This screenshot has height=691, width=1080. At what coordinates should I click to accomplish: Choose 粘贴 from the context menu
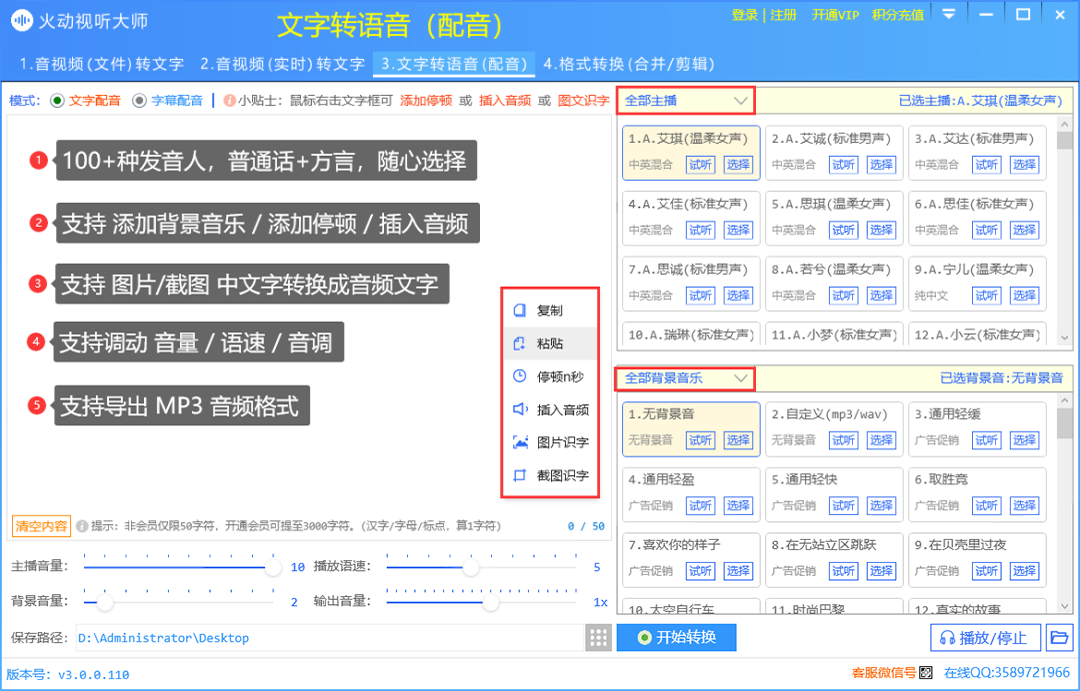[x=550, y=343]
